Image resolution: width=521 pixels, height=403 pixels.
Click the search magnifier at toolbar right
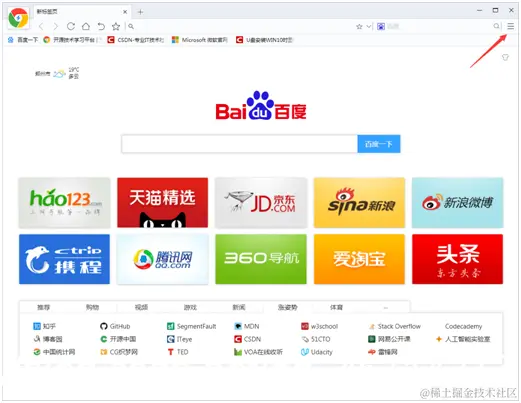coord(496,26)
